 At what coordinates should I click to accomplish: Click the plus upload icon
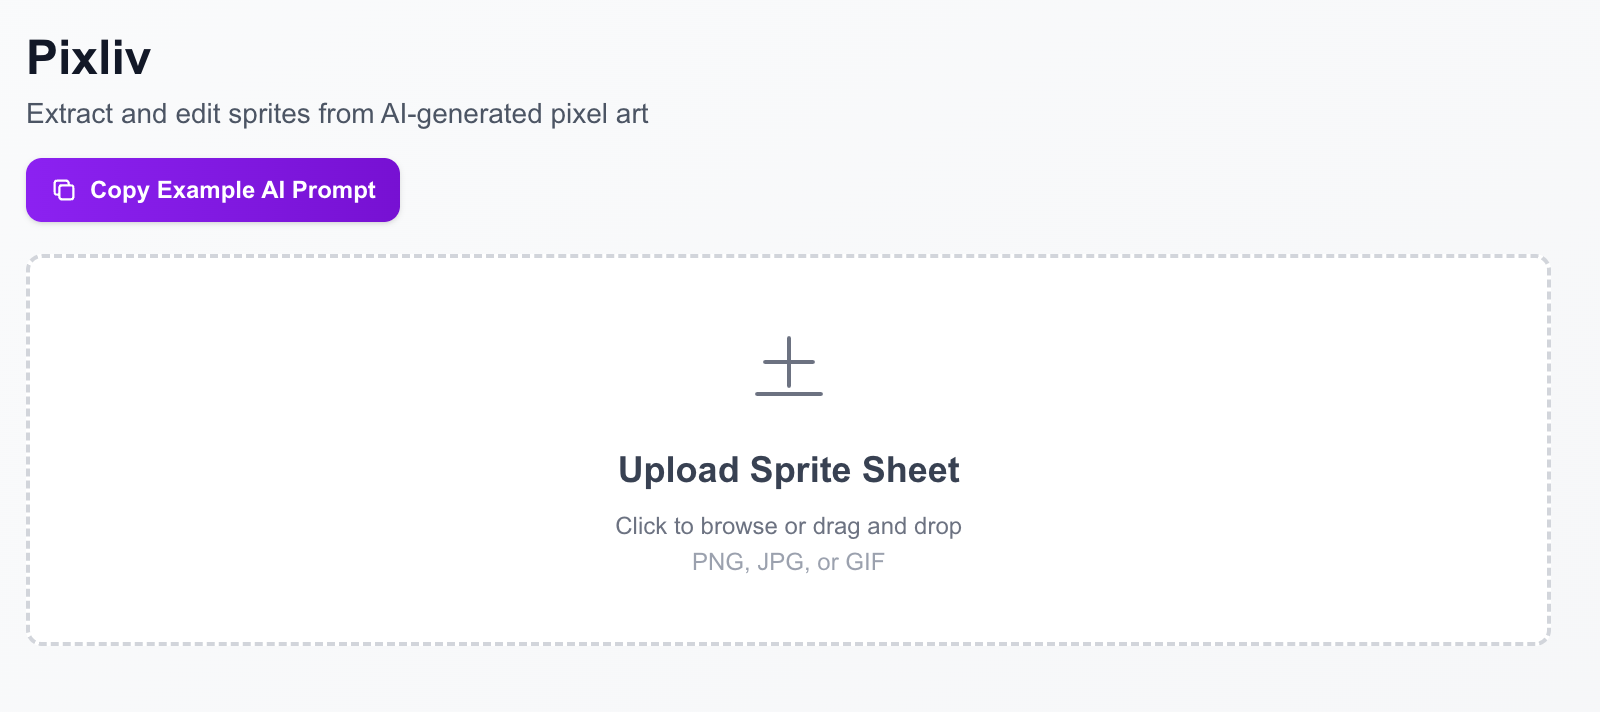pos(788,361)
